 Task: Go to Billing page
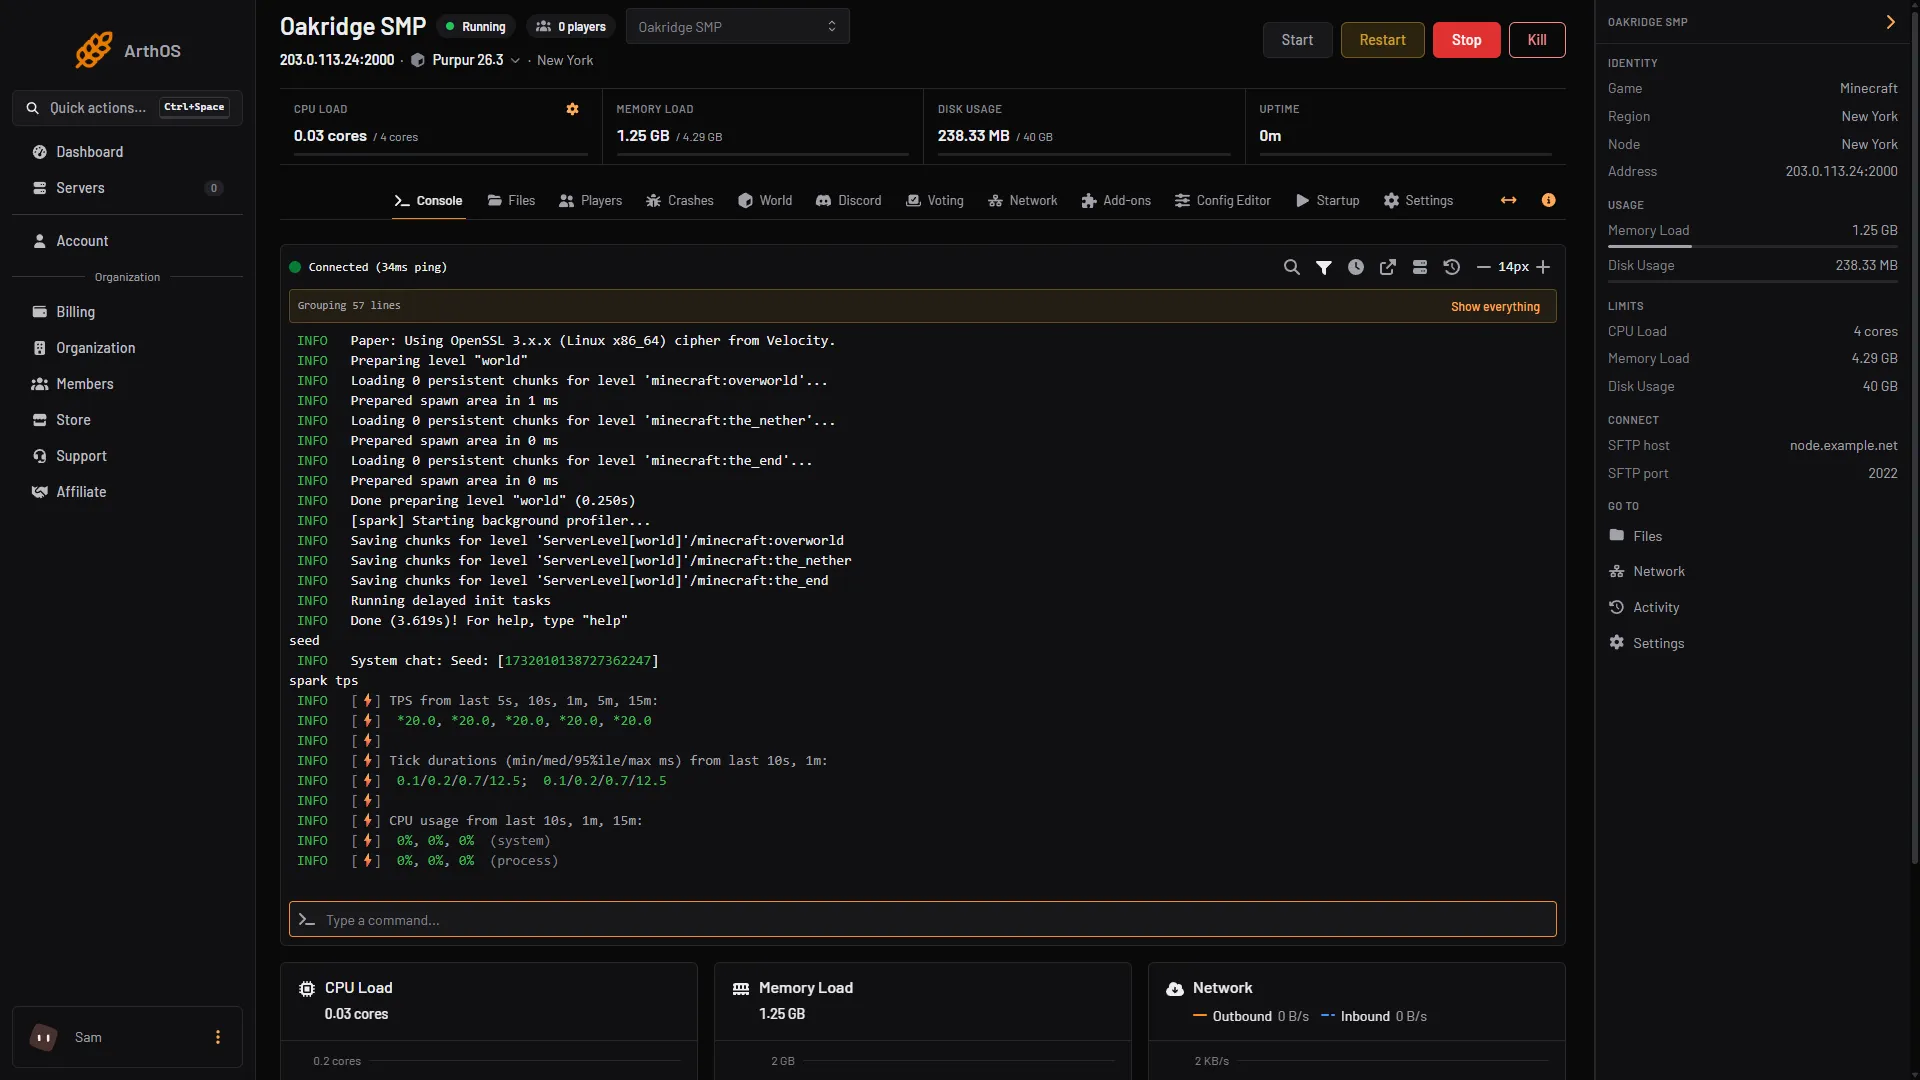tap(127, 312)
